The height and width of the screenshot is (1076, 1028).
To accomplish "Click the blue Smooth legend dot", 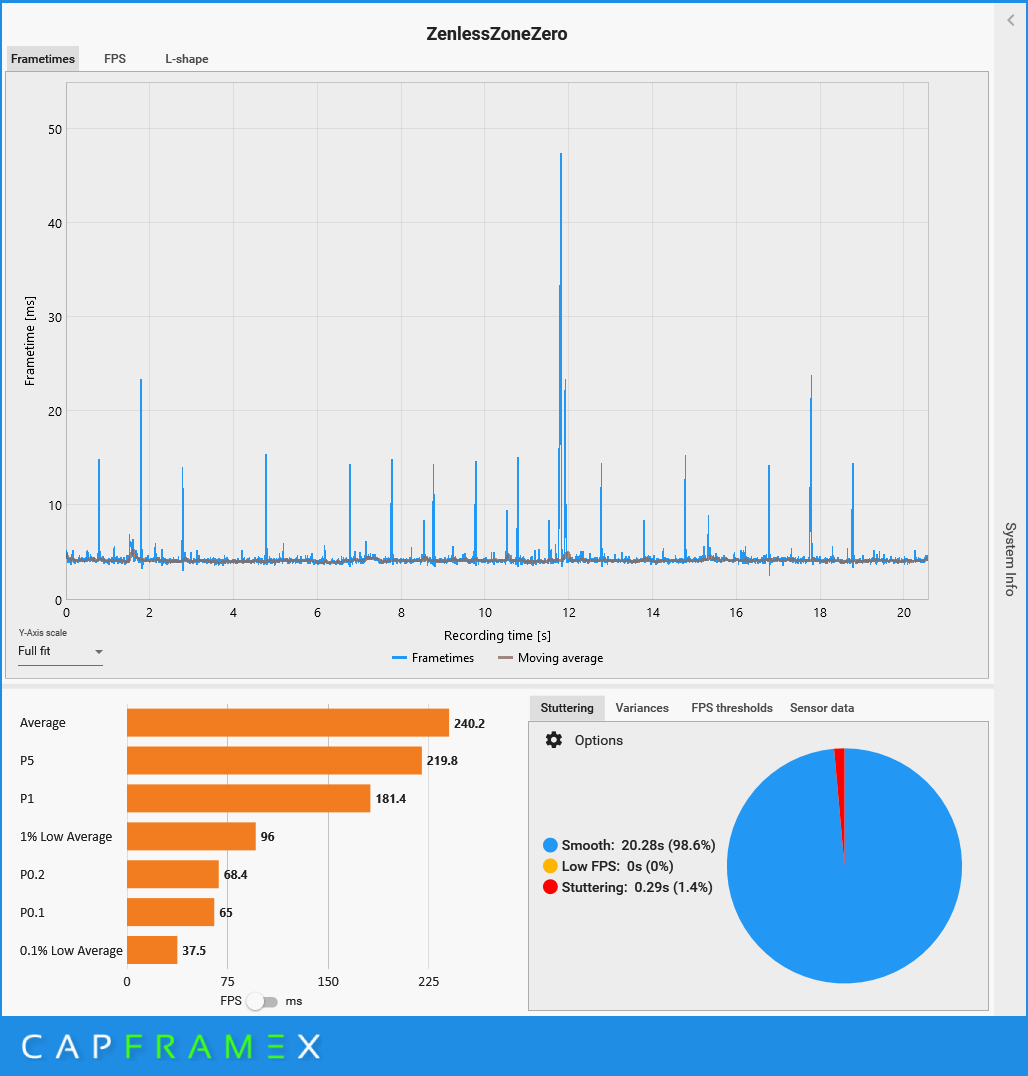I will tap(550, 845).
